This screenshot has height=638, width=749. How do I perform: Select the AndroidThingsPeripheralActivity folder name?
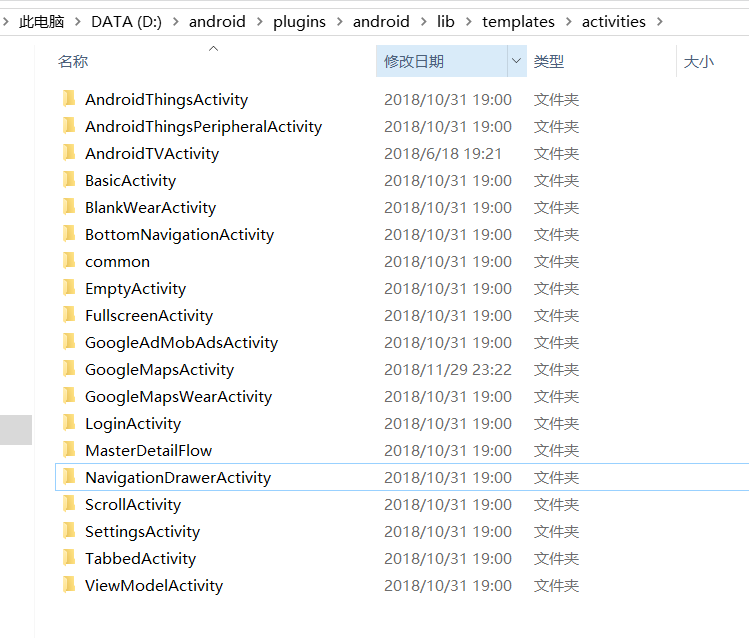click(x=203, y=127)
